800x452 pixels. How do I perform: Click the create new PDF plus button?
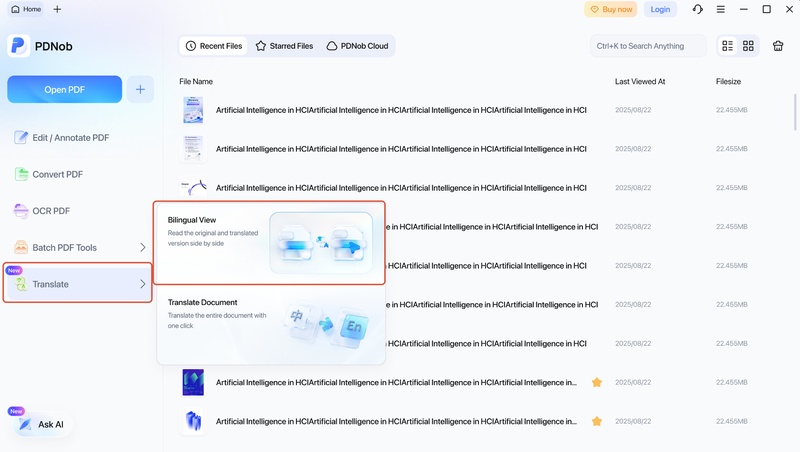[x=140, y=89]
